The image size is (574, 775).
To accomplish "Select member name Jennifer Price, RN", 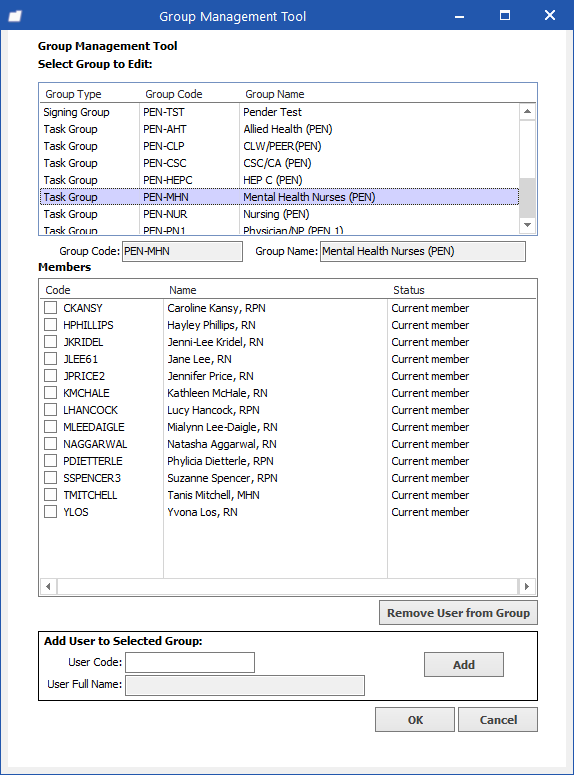I will pos(210,376).
